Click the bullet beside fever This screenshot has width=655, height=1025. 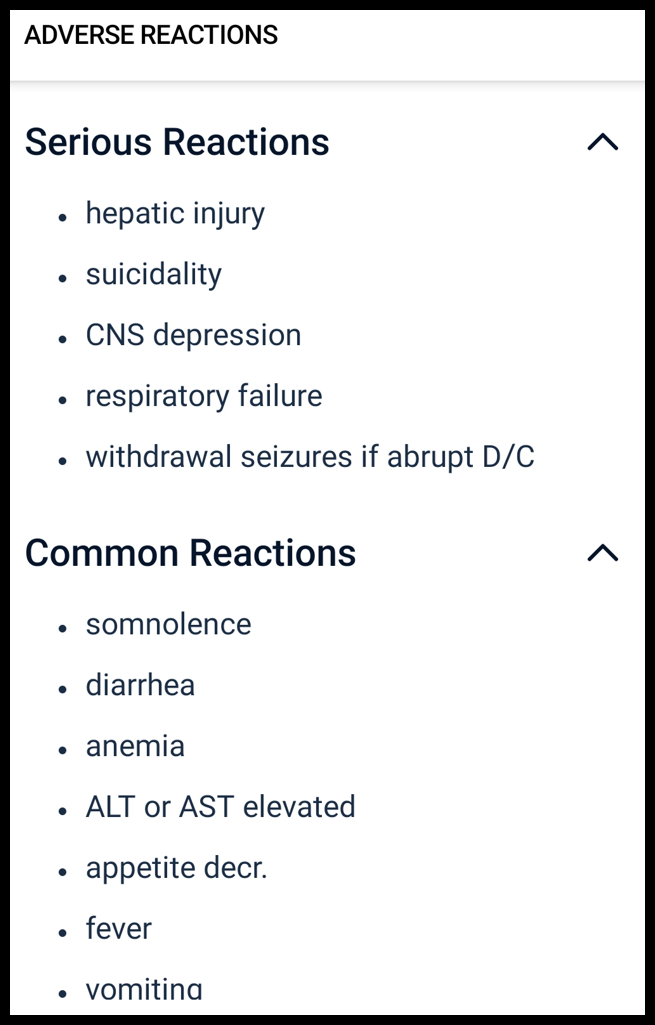point(62,932)
